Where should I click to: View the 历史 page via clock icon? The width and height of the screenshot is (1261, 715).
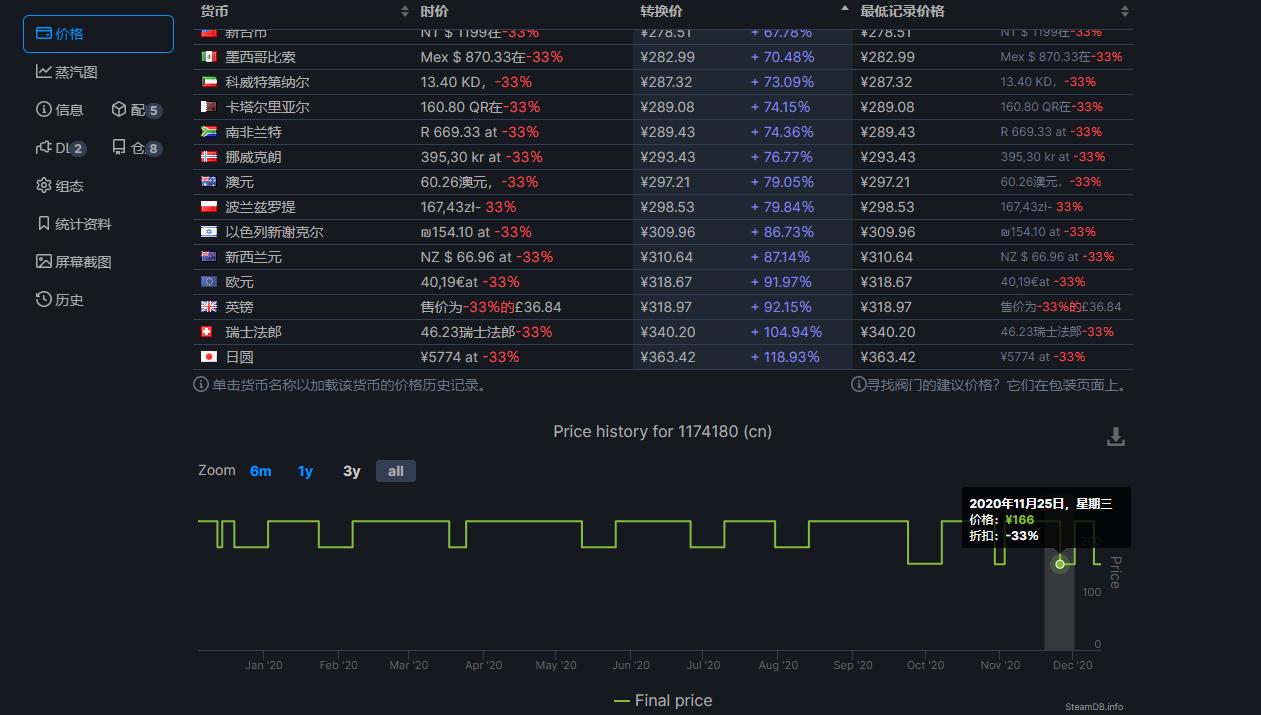pyautogui.click(x=59, y=299)
